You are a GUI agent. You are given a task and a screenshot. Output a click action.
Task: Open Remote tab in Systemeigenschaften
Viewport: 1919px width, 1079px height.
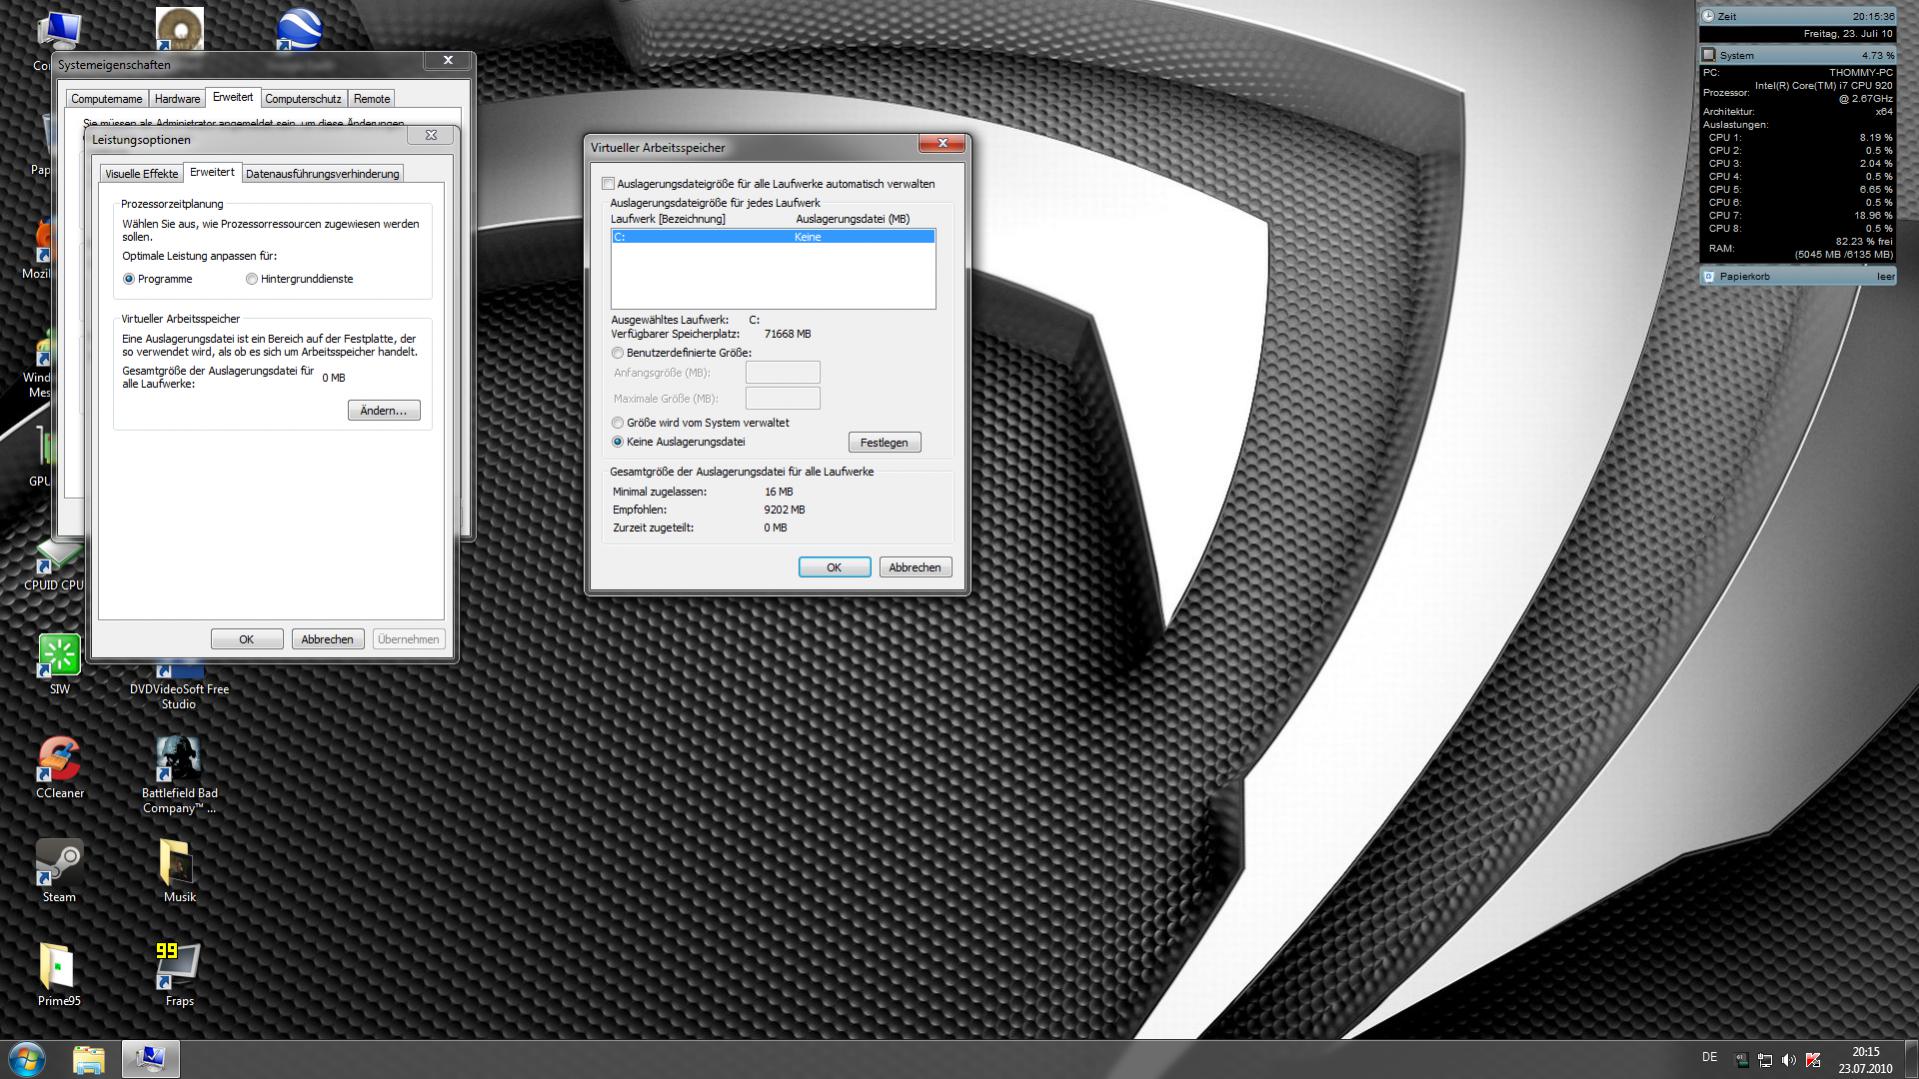371,99
